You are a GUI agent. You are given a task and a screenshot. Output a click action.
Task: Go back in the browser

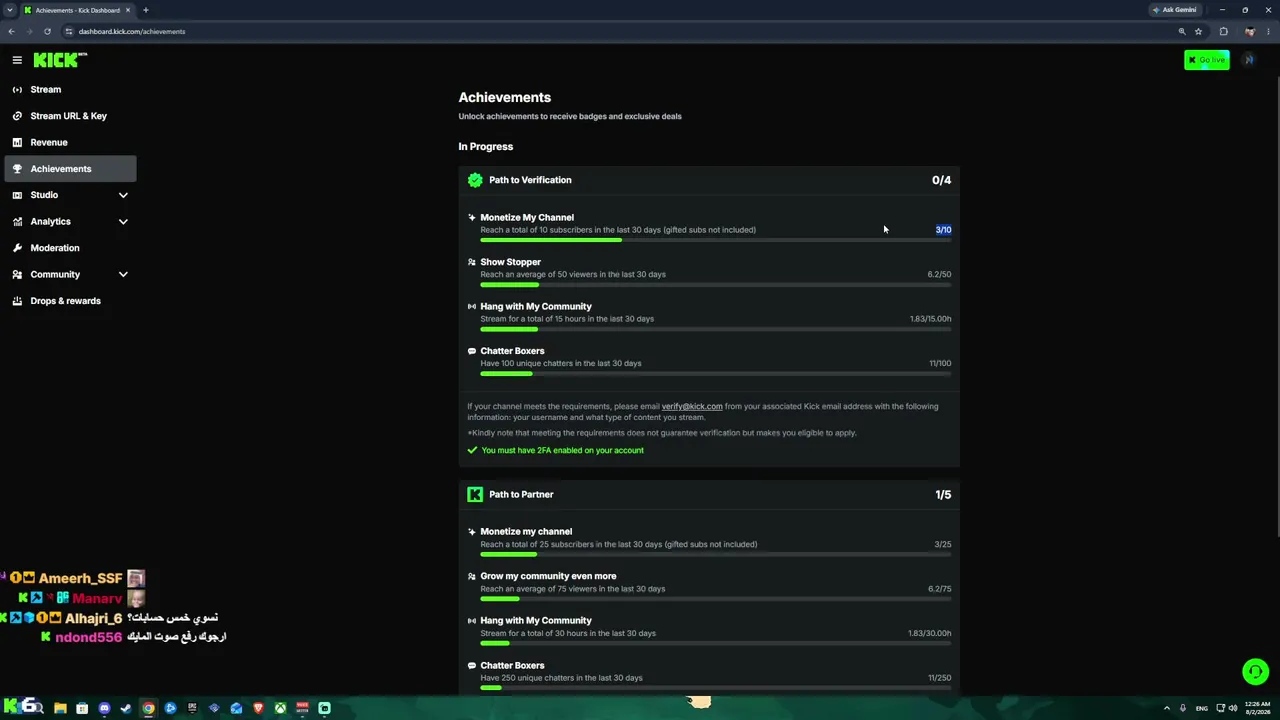[x=11, y=31]
